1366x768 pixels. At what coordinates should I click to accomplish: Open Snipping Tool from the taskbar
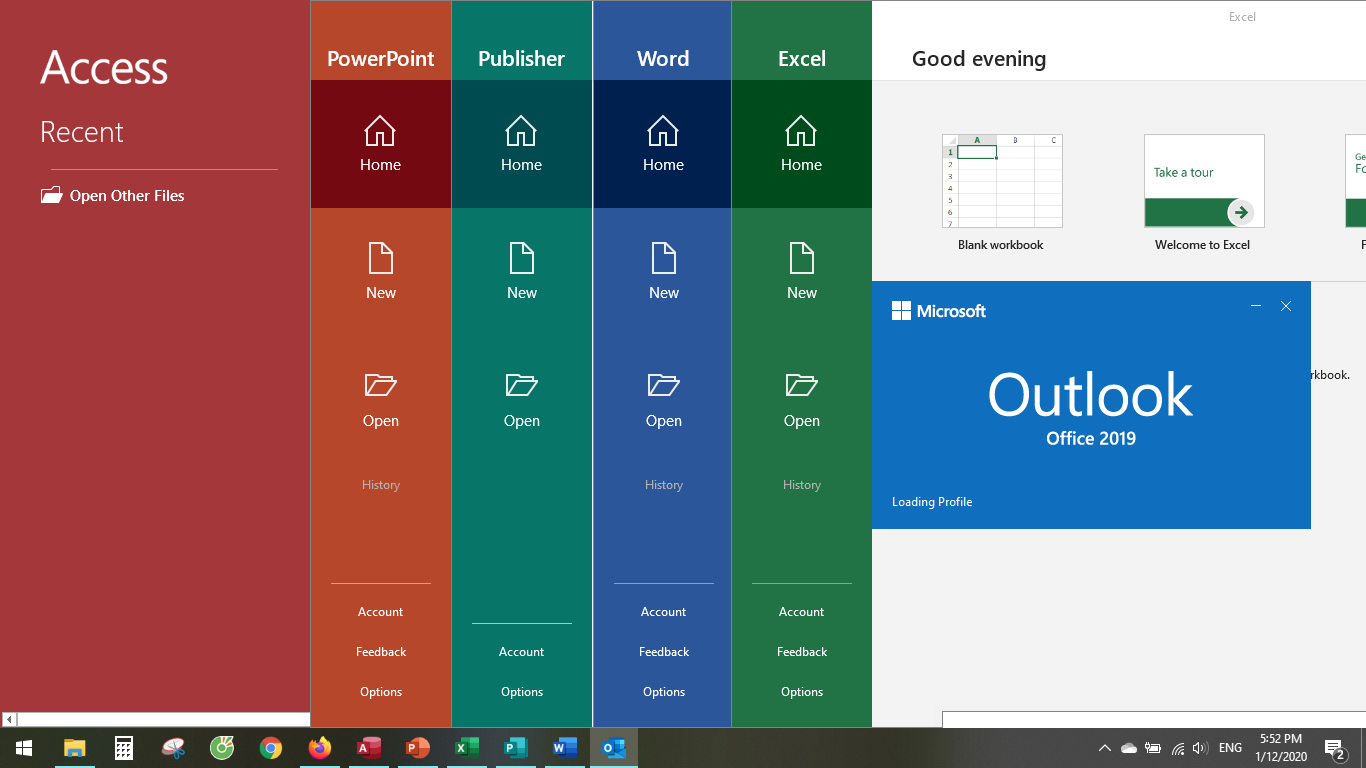click(173, 748)
